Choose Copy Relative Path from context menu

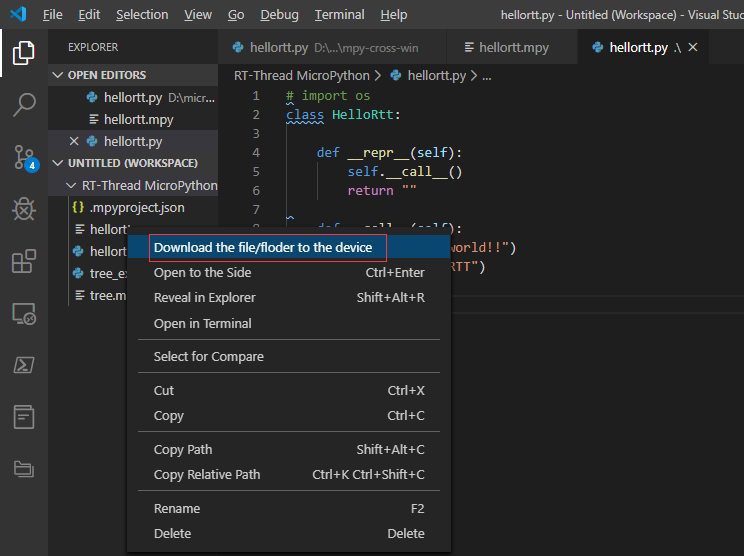(x=207, y=474)
